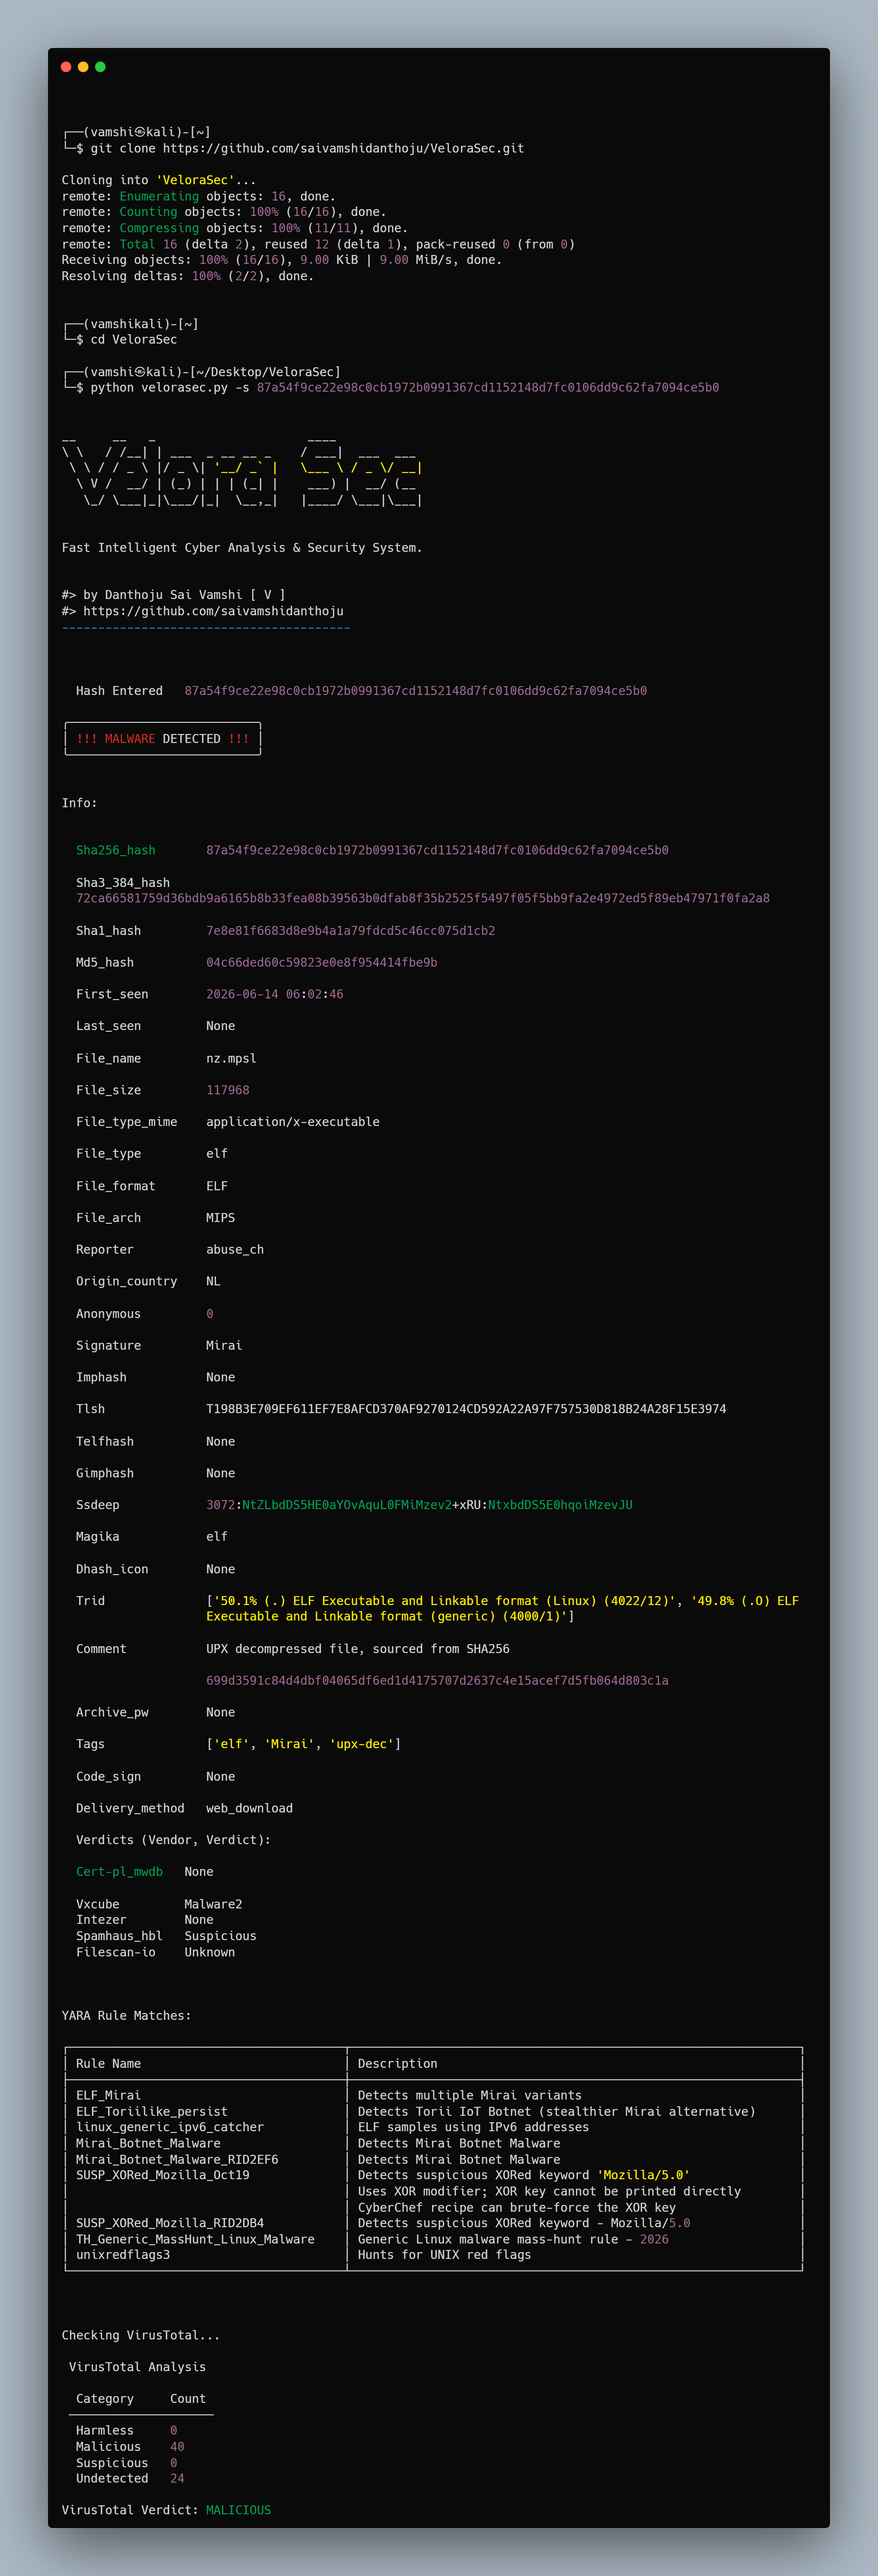The image size is (878, 2576).
Task: Click the Vxcube verdict 'Malware2'
Action: click(213, 1904)
